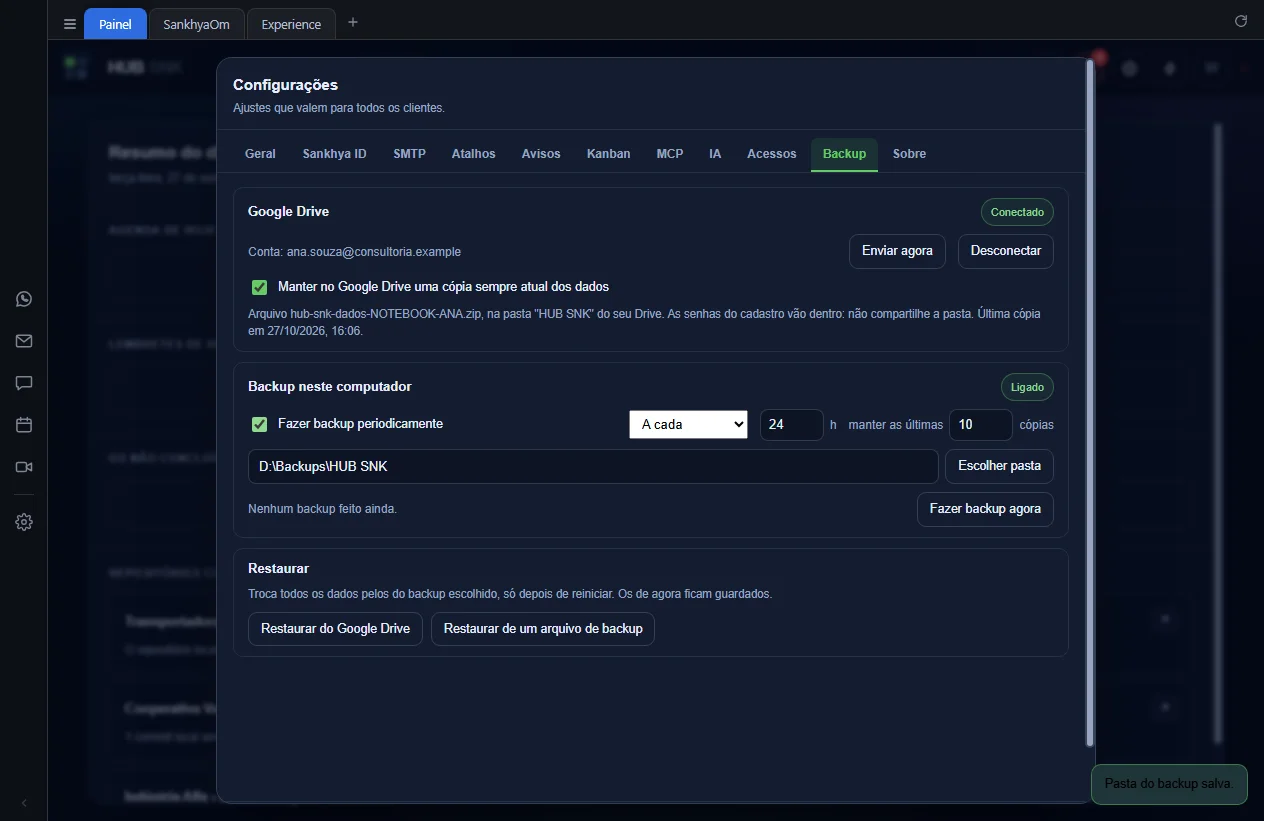Click the Desconectar button
This screenshot has width=1264, height=821.
(1005, 251)
